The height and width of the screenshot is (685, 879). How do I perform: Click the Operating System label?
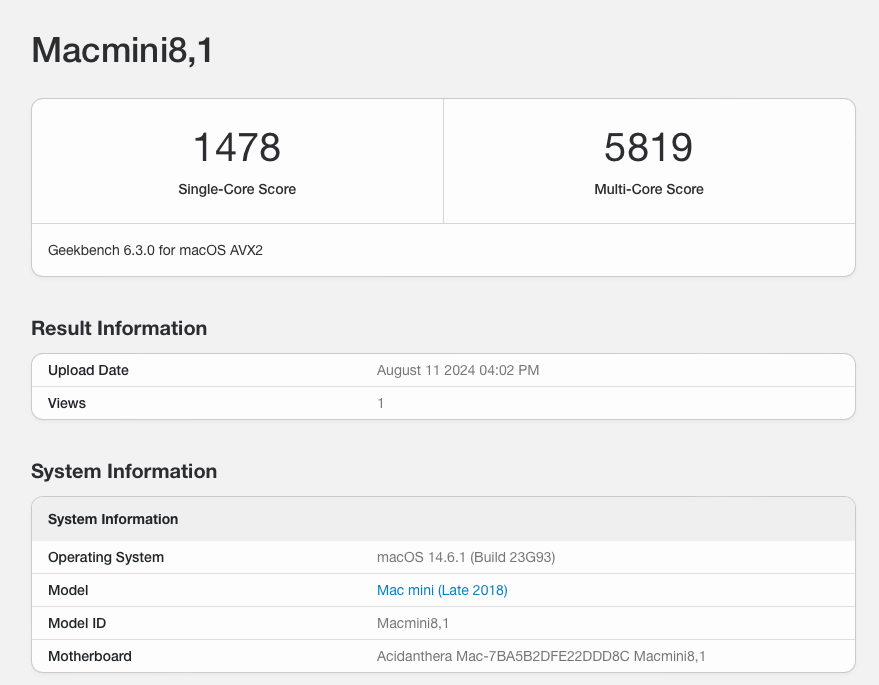click(x=106, y=557)
